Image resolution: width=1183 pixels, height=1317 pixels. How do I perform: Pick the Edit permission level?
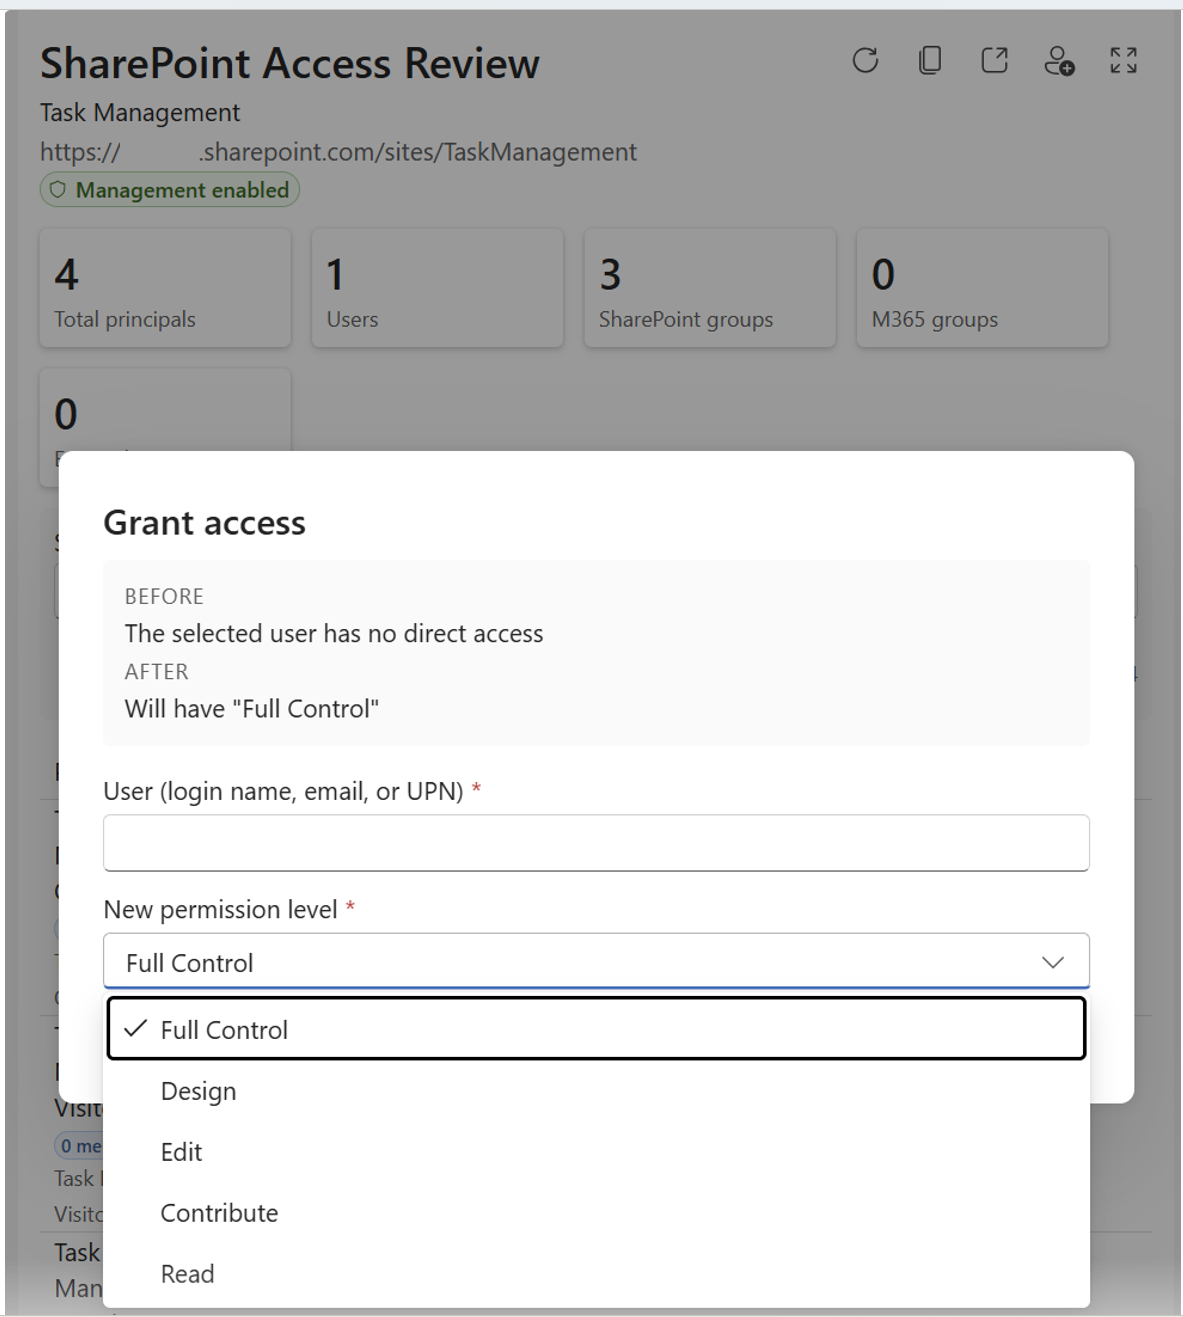(x=596, y=1152)
